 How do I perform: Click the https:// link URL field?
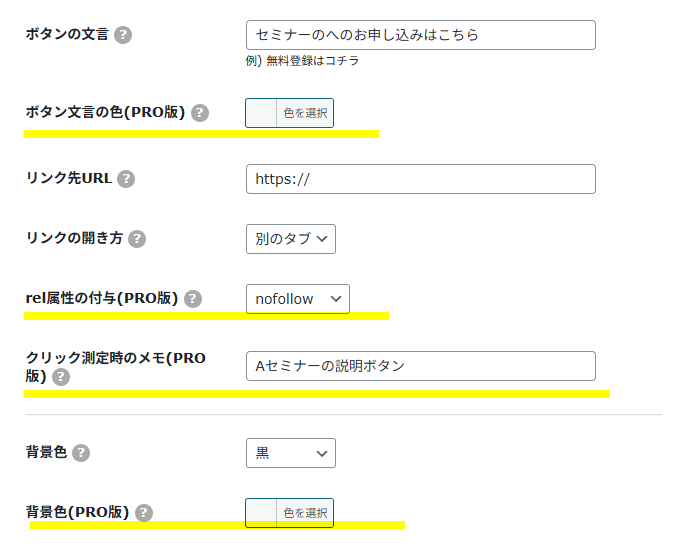421,179
